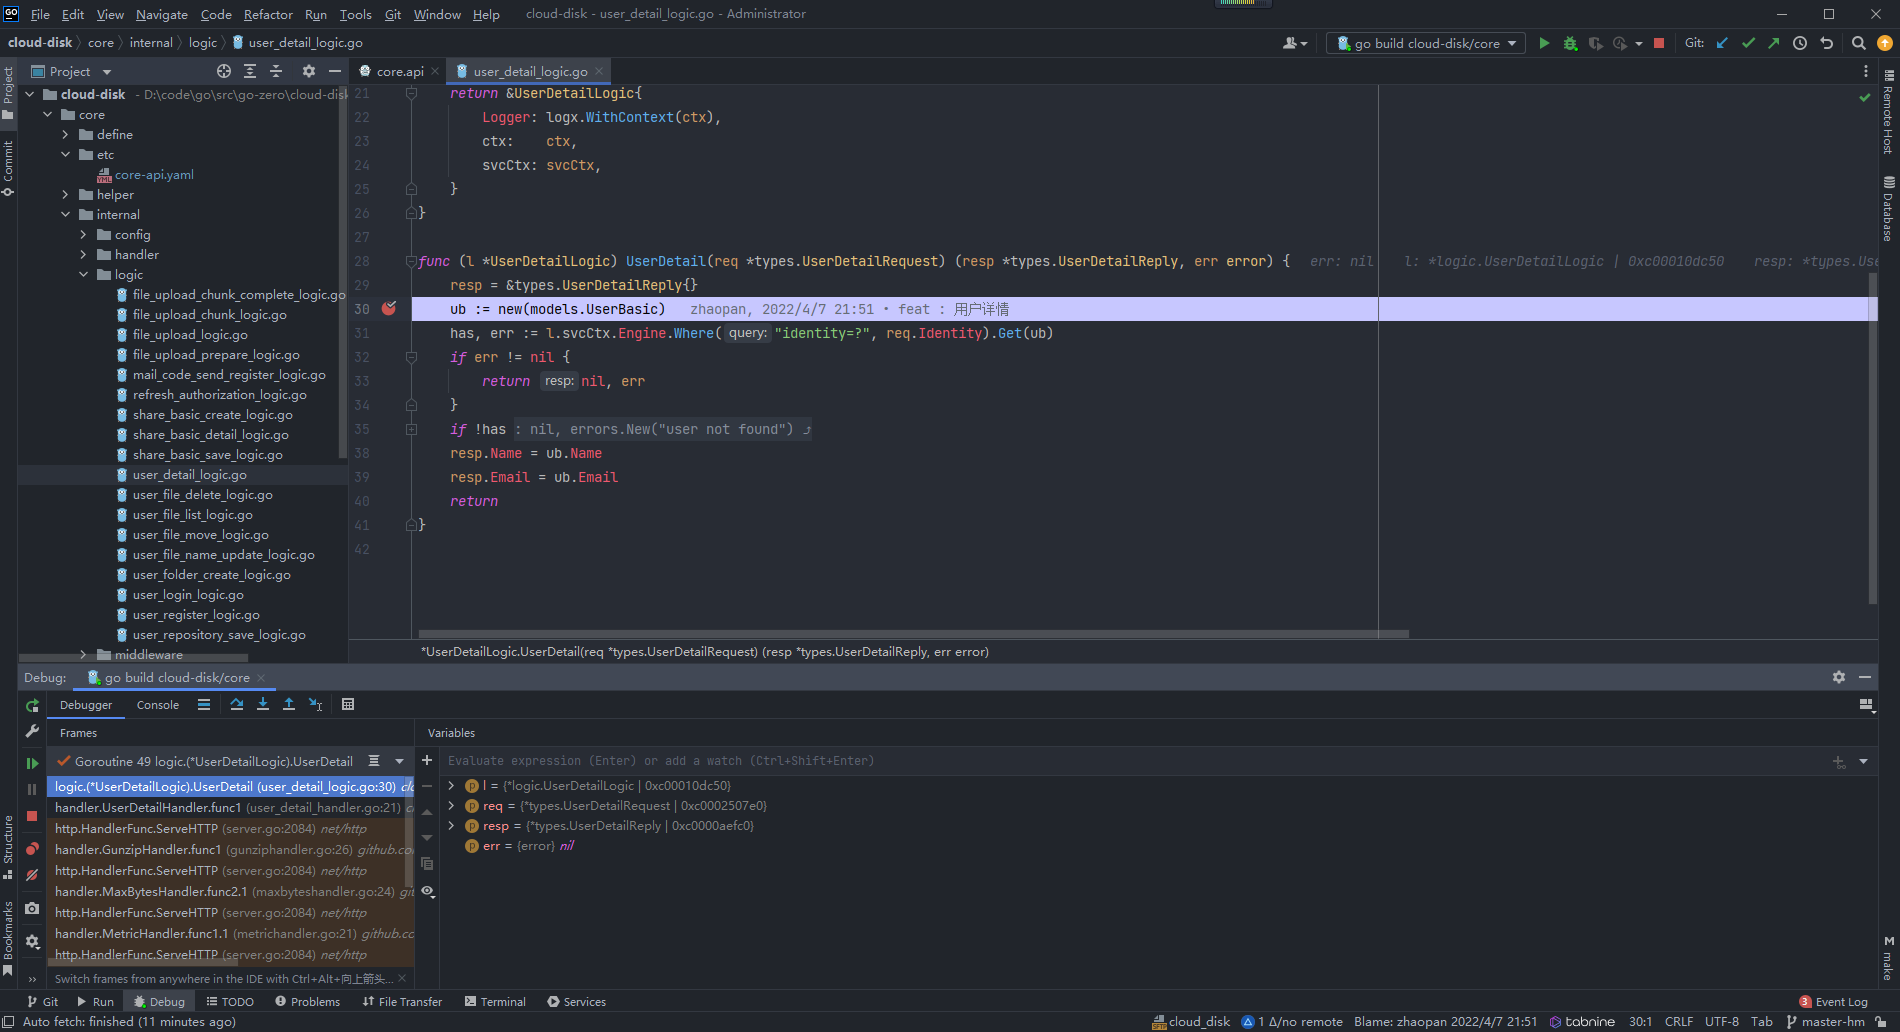Open user_login_logic.go in project tree
1900x1032 pixels.
[x=188, y=594]
